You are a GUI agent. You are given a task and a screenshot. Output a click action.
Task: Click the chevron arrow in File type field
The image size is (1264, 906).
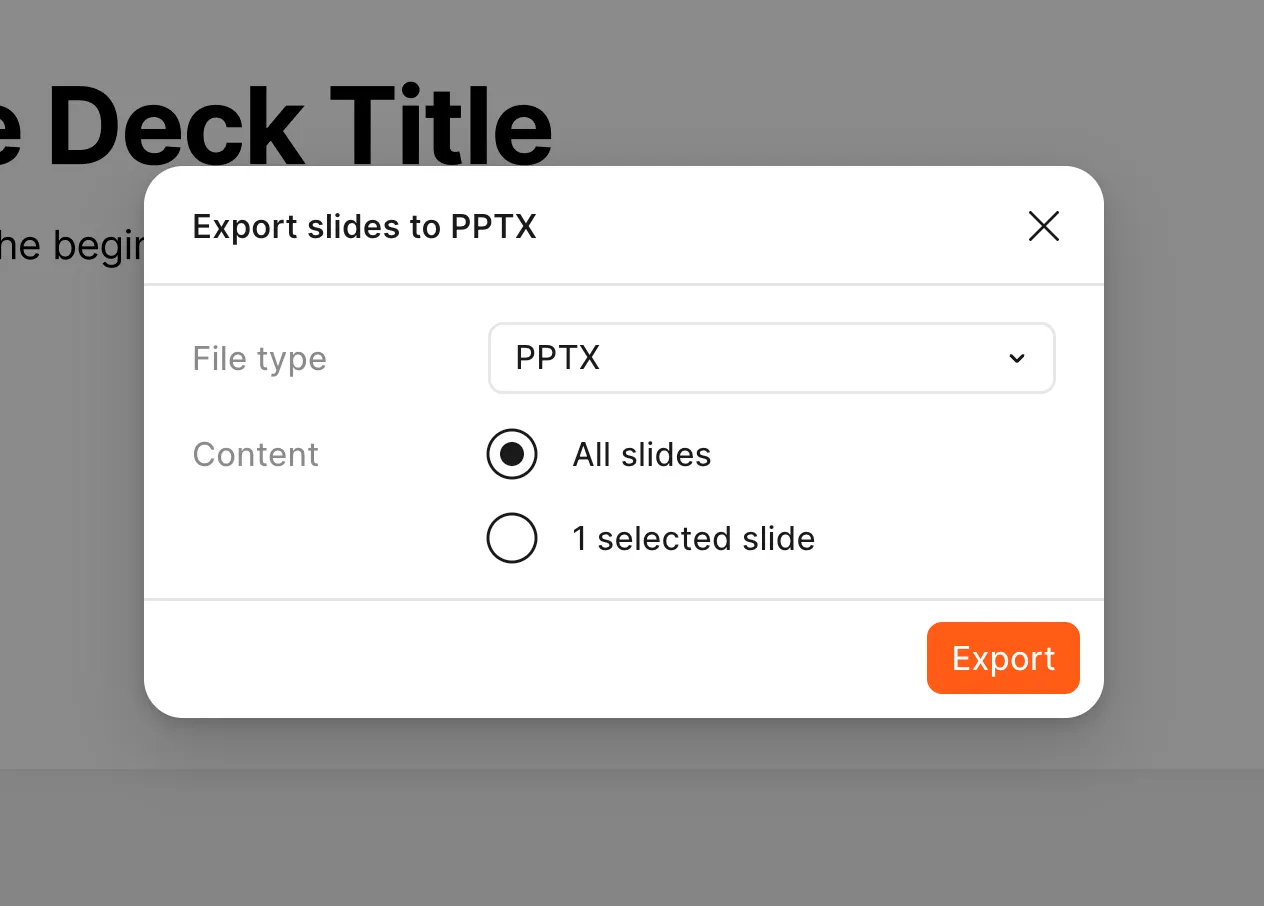[x=1017, y=358]
